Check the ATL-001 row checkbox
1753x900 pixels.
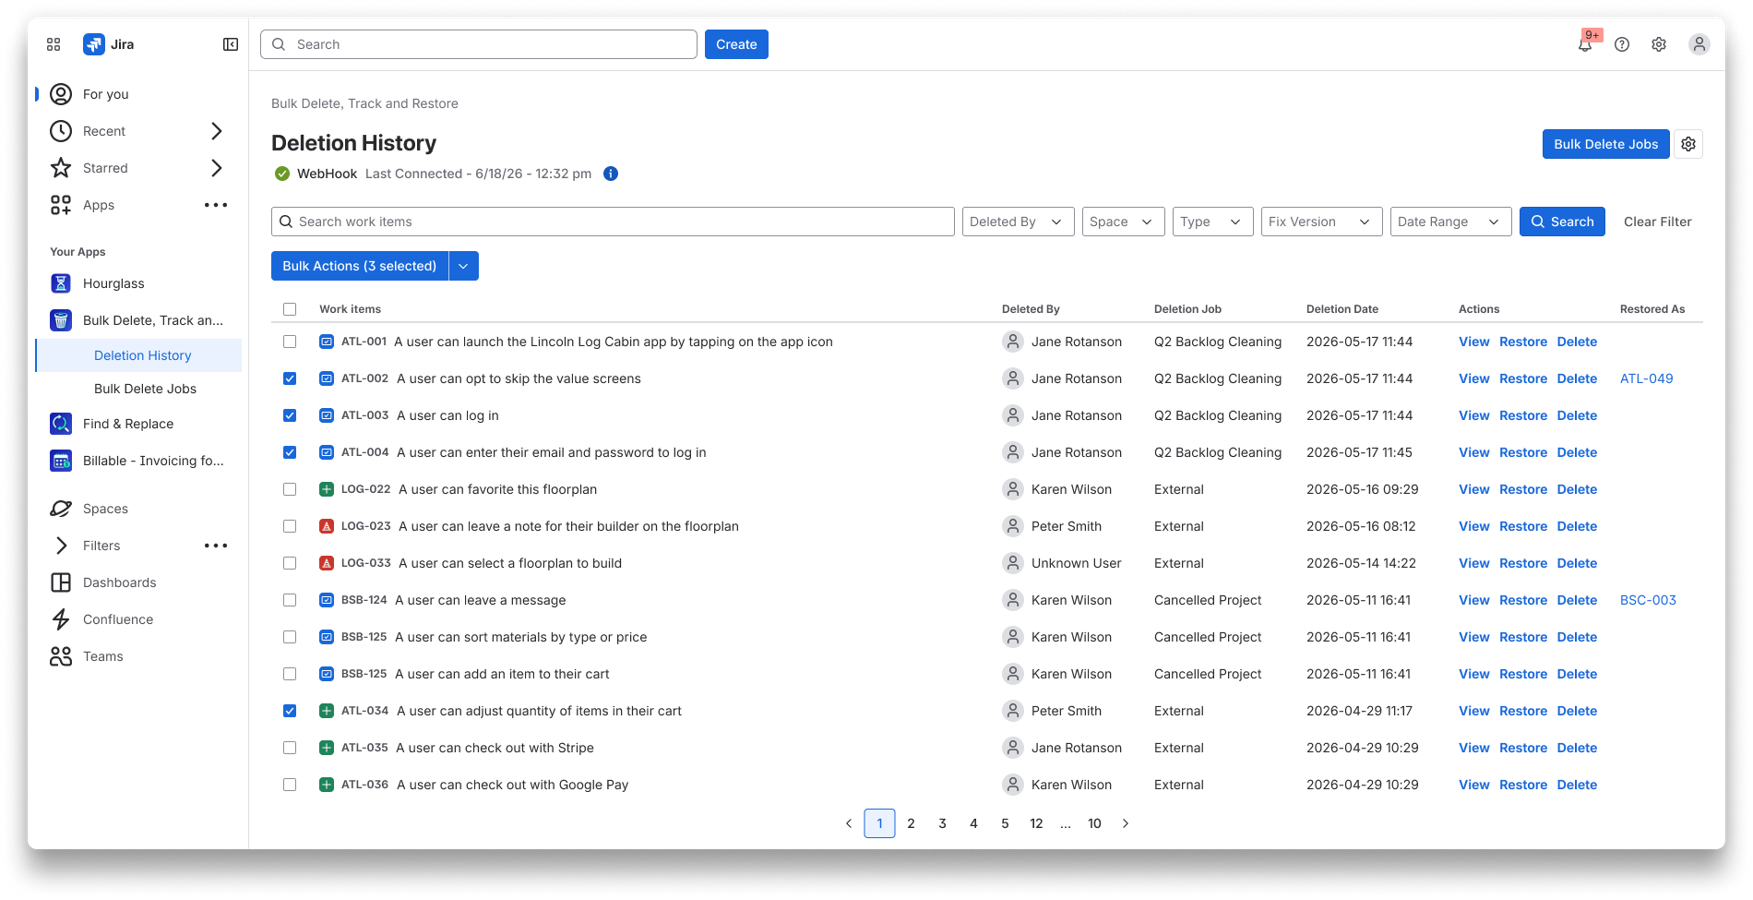pos(290,342)
